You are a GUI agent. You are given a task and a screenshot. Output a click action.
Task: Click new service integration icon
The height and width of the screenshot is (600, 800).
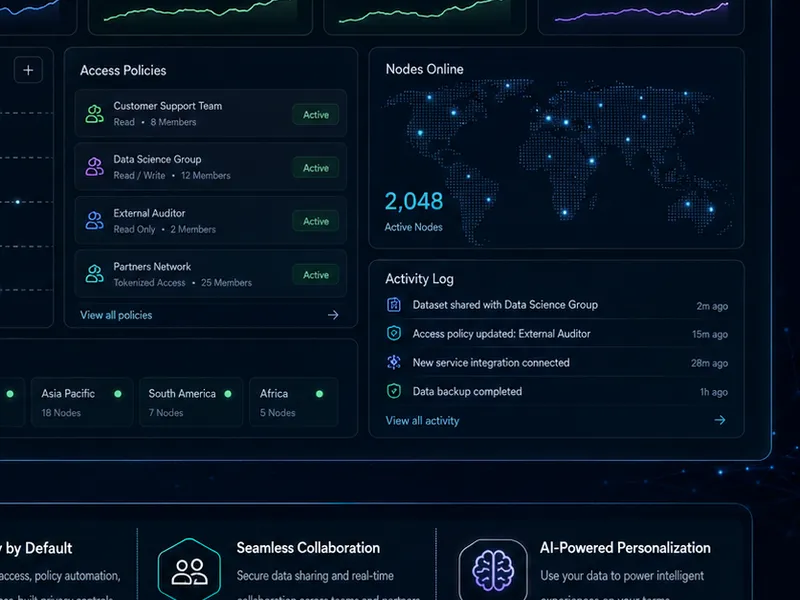tap(394, 362)
